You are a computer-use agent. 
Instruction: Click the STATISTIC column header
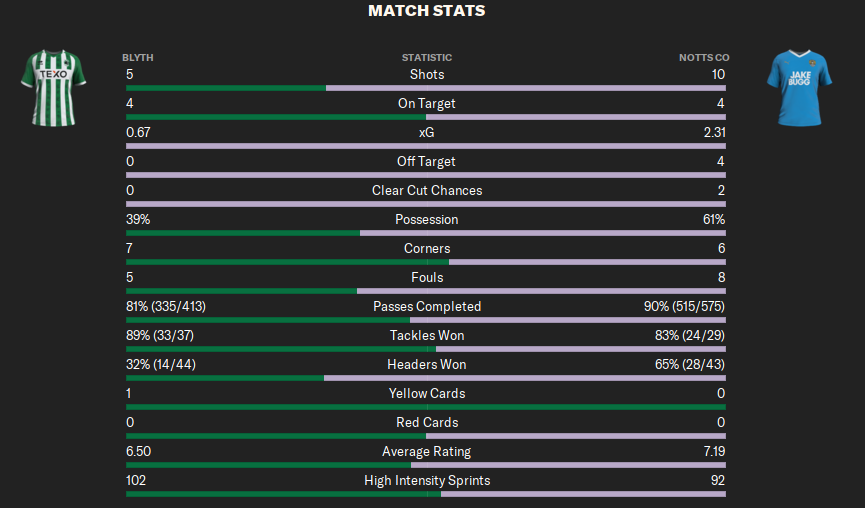[426, 57]
